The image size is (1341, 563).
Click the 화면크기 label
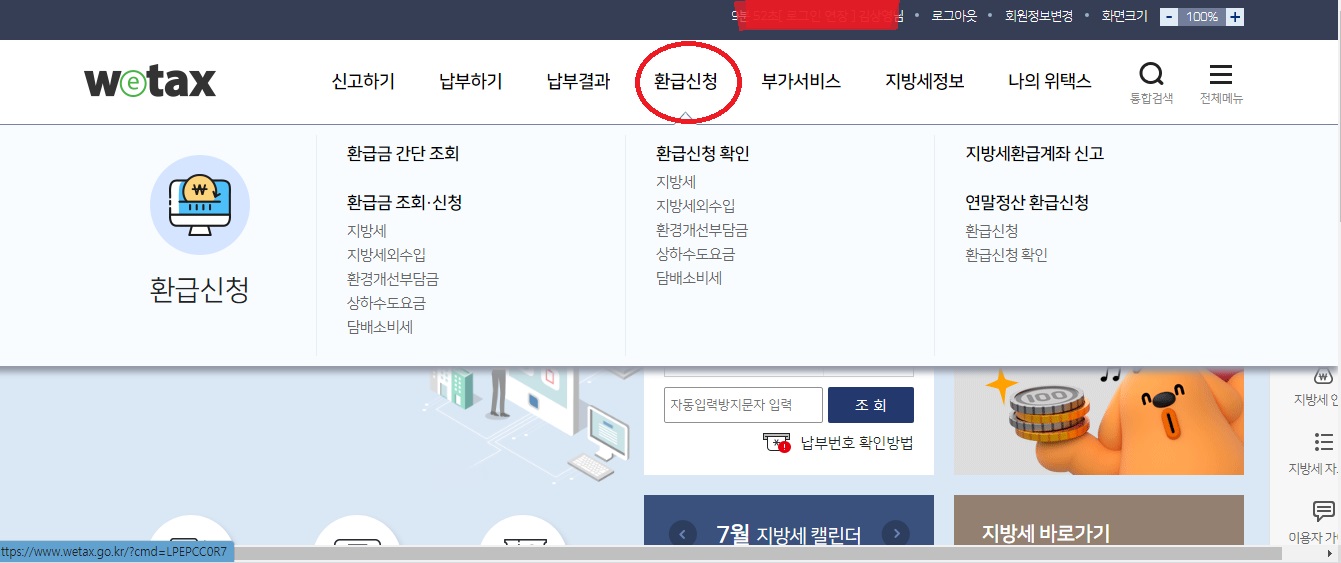click(1124, 17)
